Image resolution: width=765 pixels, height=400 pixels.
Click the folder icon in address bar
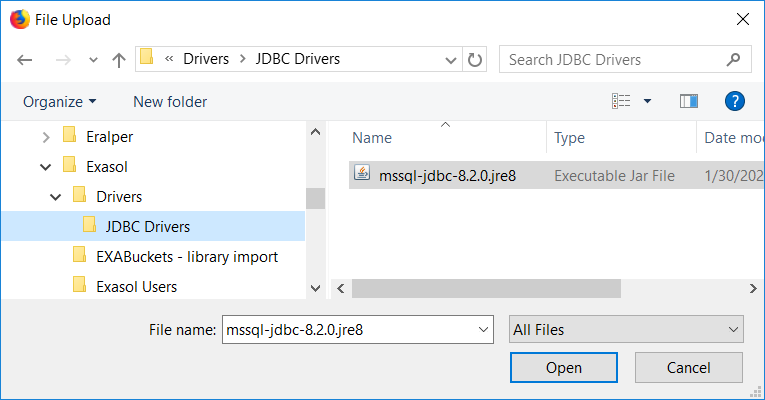(x=146, y=57)
